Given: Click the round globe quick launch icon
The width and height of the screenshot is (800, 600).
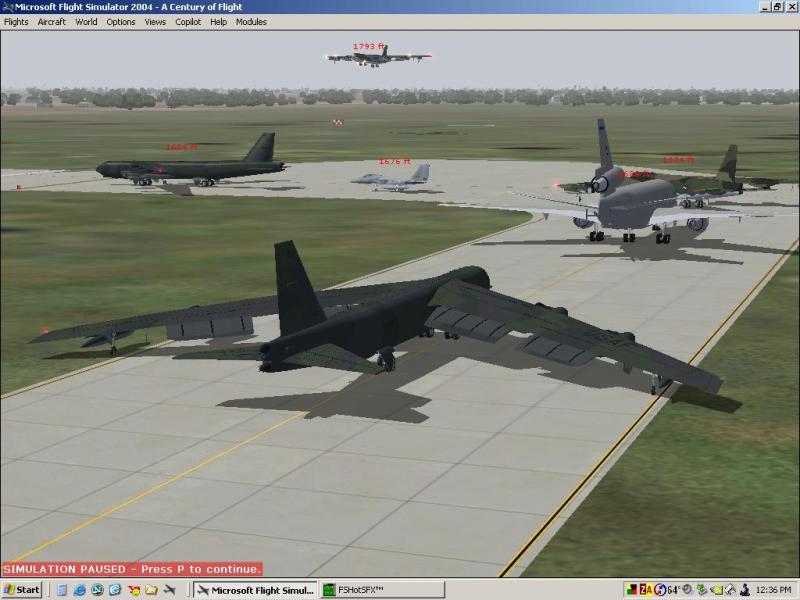Looking at the screenshot, I should (97, 590).
